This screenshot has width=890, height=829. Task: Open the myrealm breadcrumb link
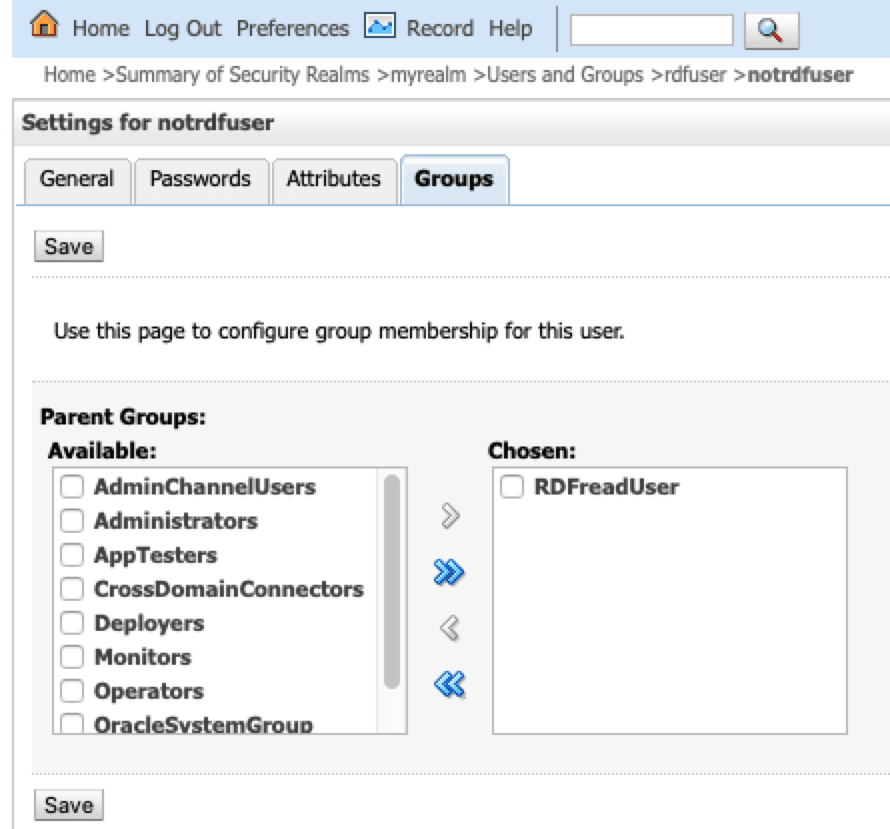(429, 75)
